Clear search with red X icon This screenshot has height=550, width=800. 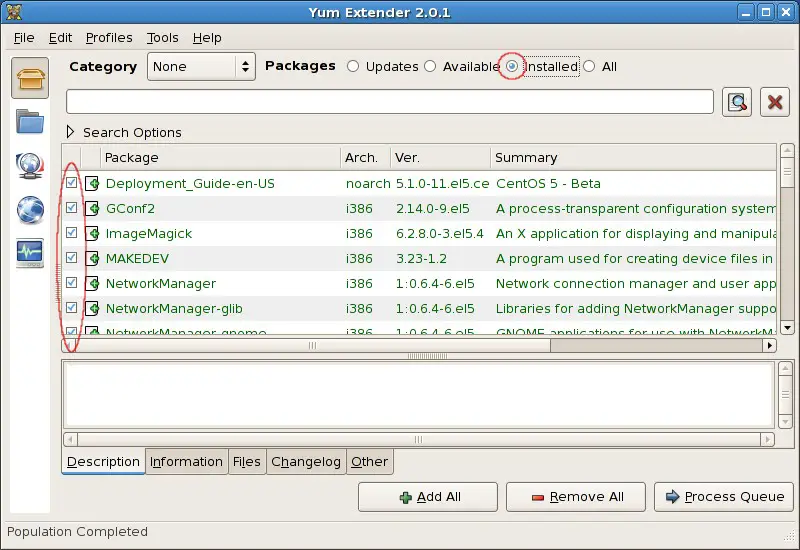[774, 102]
